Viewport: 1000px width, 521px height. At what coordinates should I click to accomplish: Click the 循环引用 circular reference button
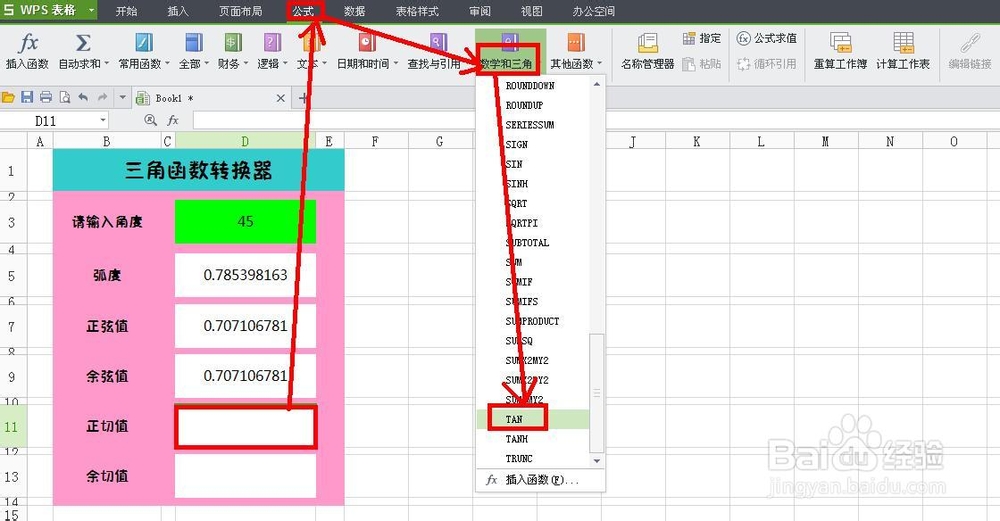pos(767,64)
